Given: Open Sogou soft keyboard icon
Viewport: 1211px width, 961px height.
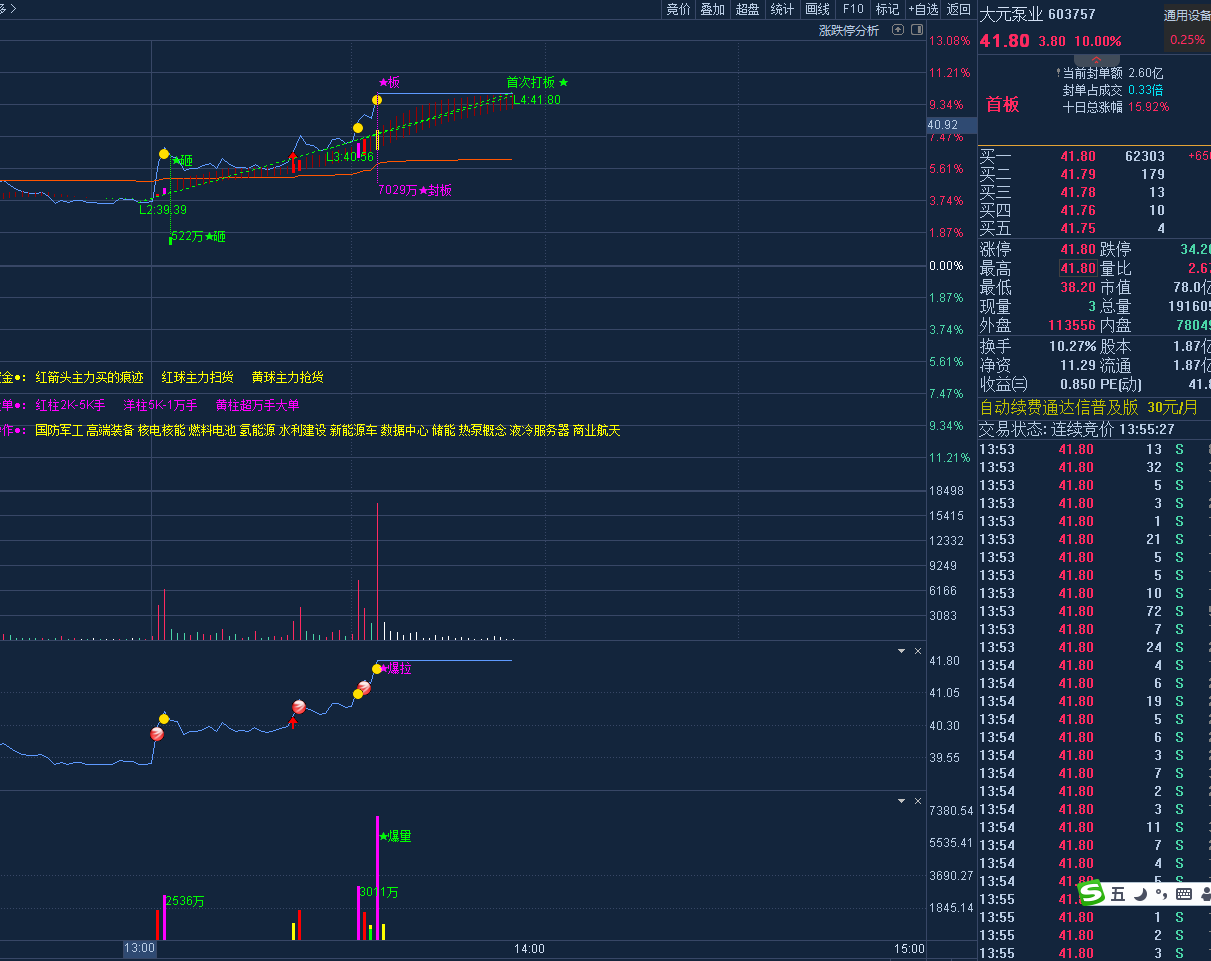Looking at the screenshot, I should pos(1184,894).
